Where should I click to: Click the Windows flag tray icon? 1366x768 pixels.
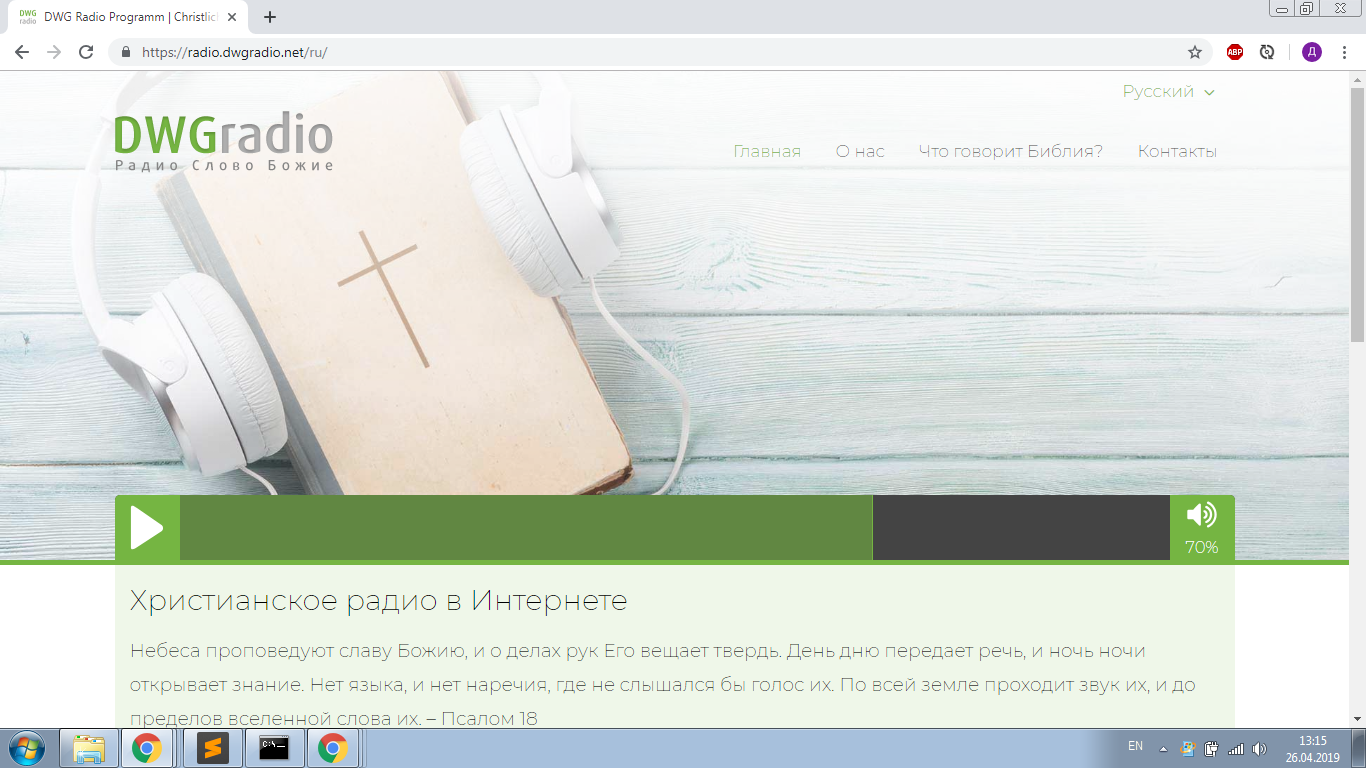(x=1188, y=748)
